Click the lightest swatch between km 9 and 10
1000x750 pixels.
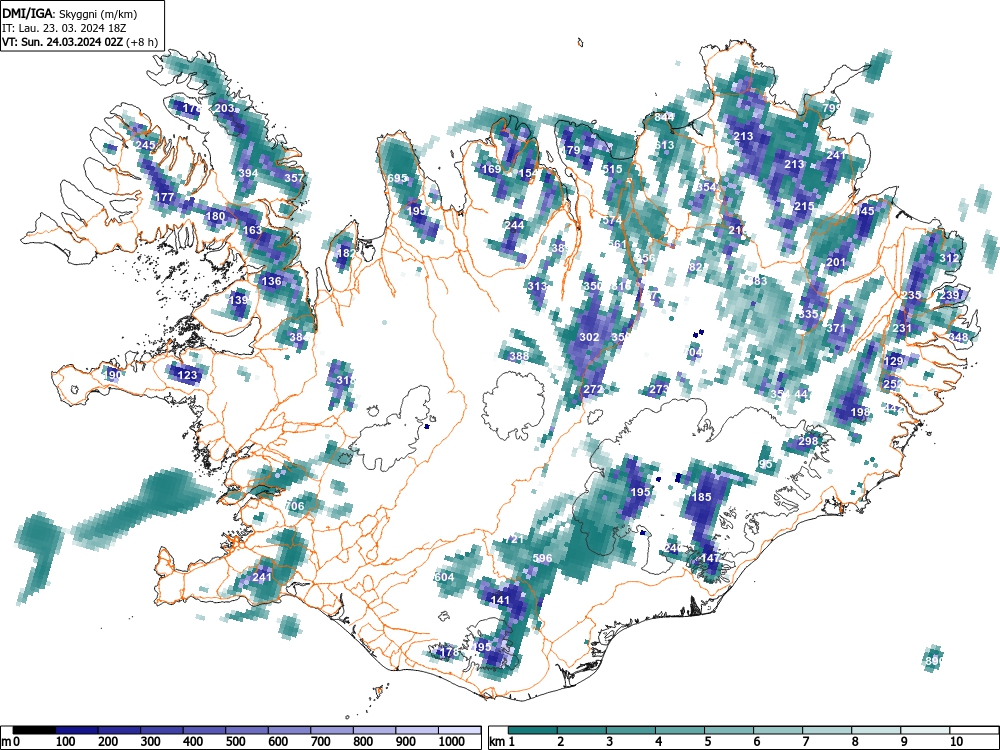coord(925,730)
